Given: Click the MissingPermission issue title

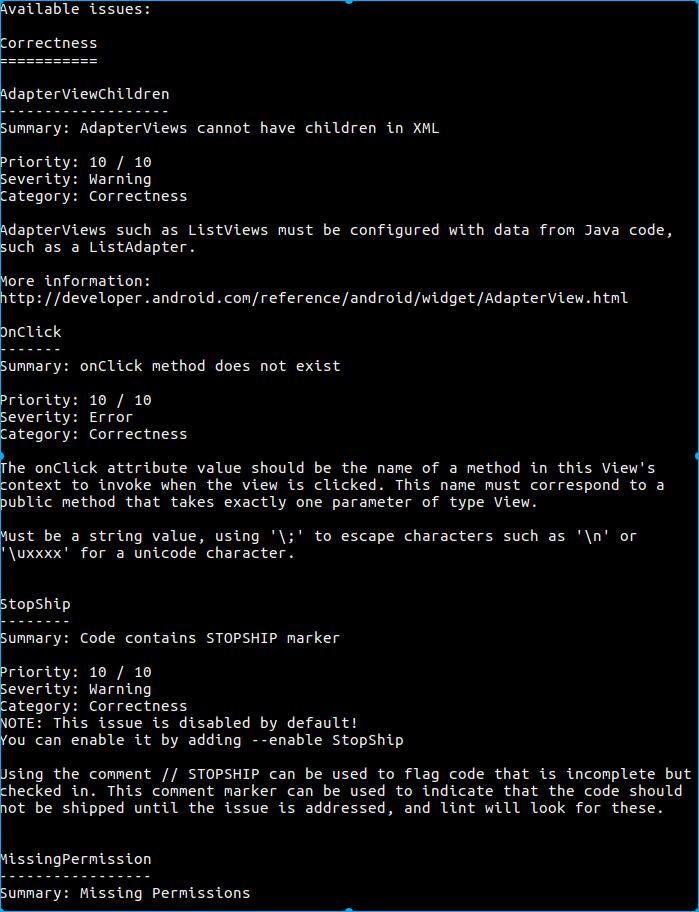Looking at the screenshot, I should click(x=76, y=859).
